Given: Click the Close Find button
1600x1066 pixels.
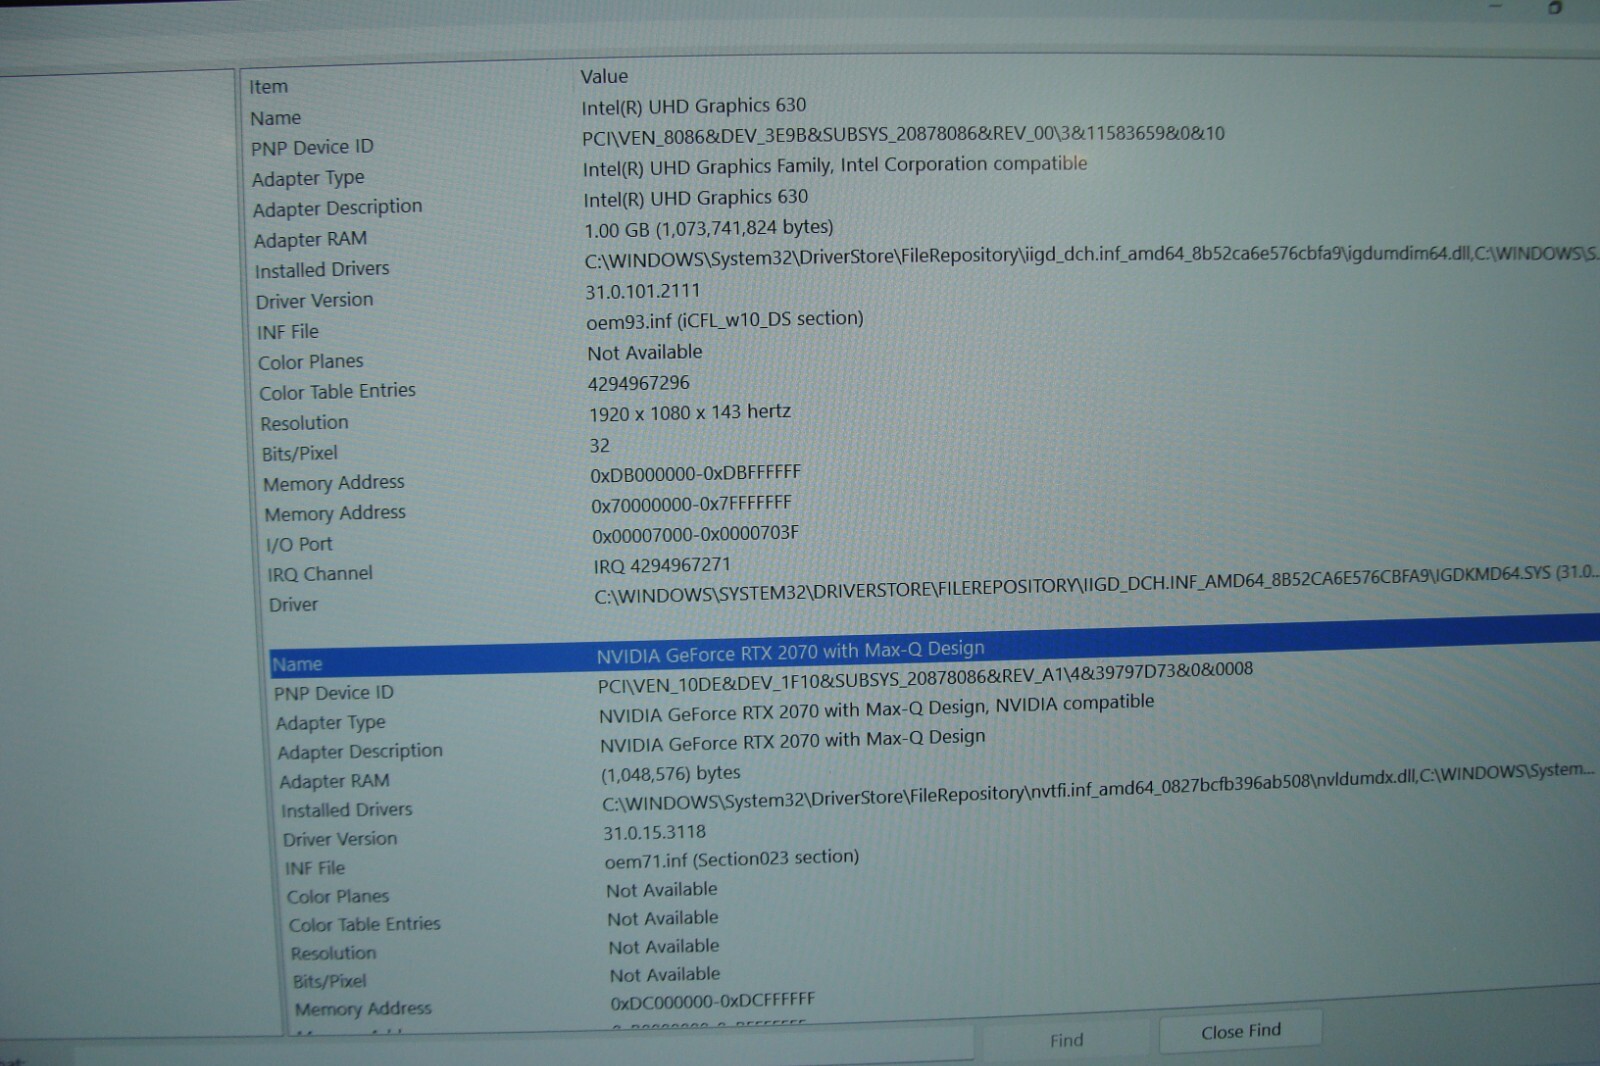Looking at the screenshot, I should click(x=1240, y=1031).
